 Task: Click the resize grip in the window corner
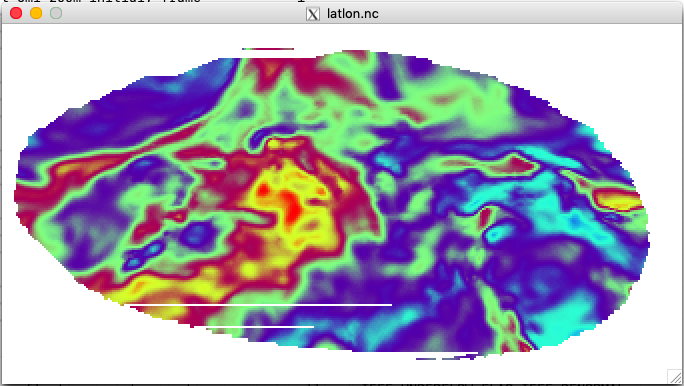(x=675, y=376)
